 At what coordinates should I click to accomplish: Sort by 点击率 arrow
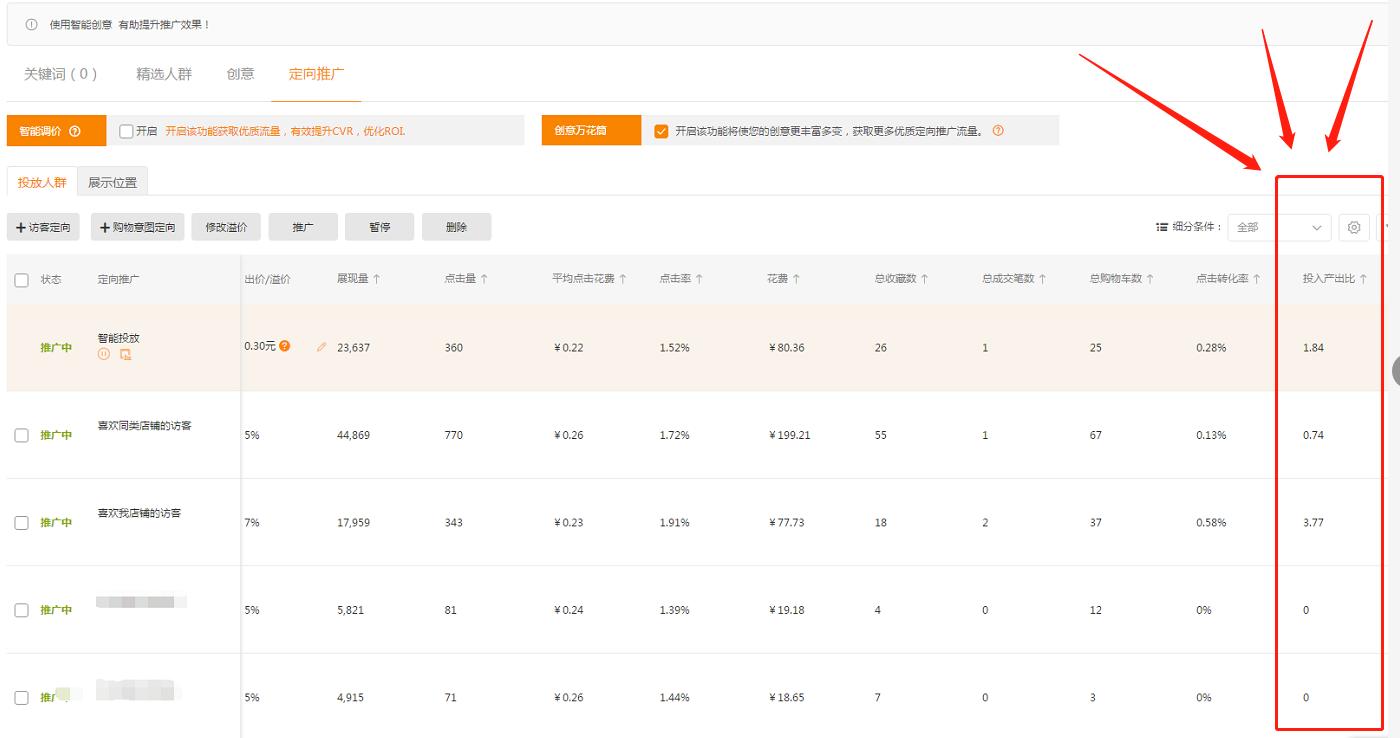[699, 279]
